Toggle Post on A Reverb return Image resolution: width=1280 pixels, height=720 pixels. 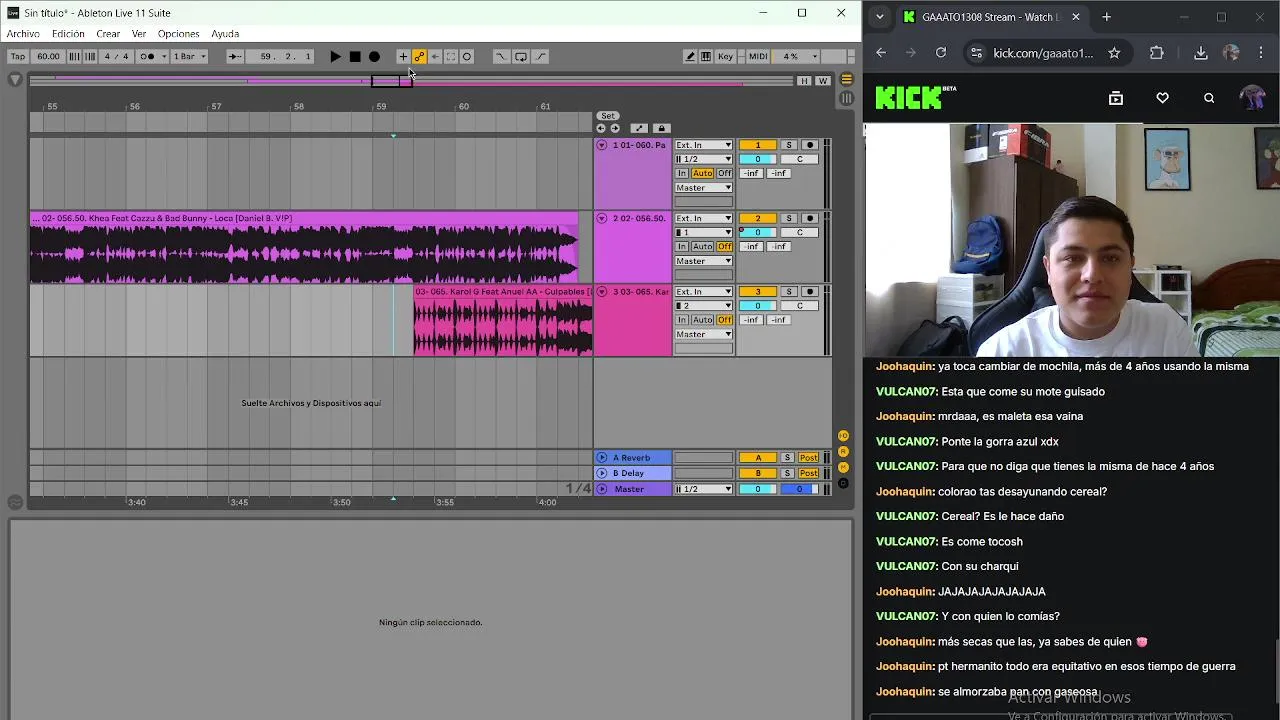click(x=808, y=458)
